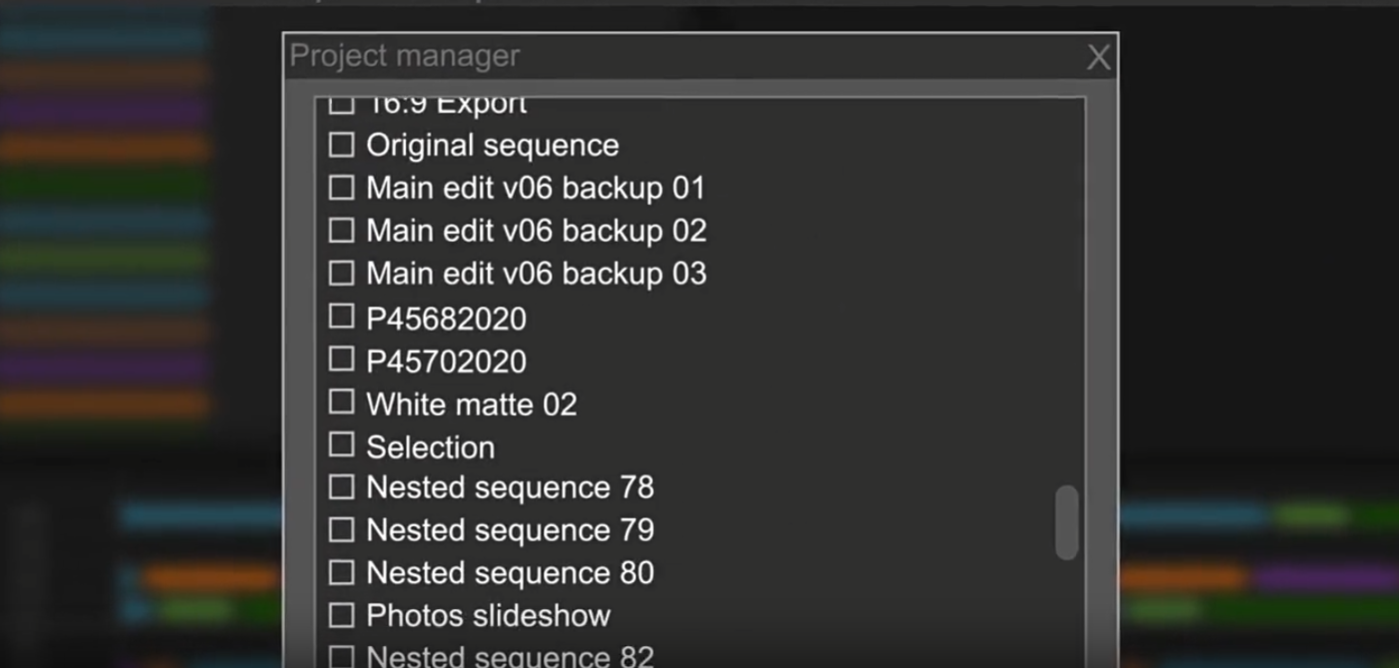Check the Original sequence checkbox

click(x=342, y=145)
